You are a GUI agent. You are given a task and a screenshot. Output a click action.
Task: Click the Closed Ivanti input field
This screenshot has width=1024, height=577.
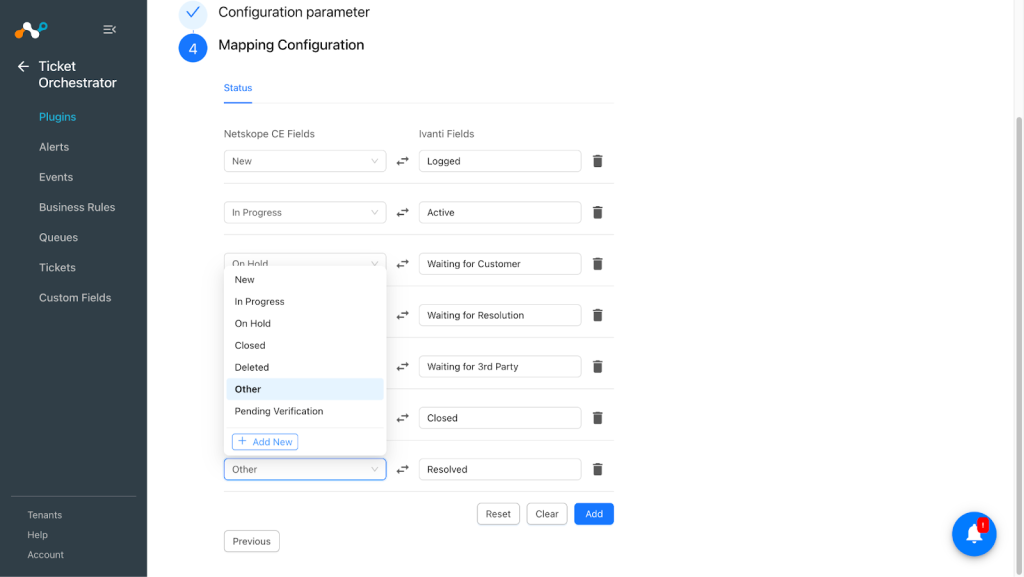tap(500, 418)
